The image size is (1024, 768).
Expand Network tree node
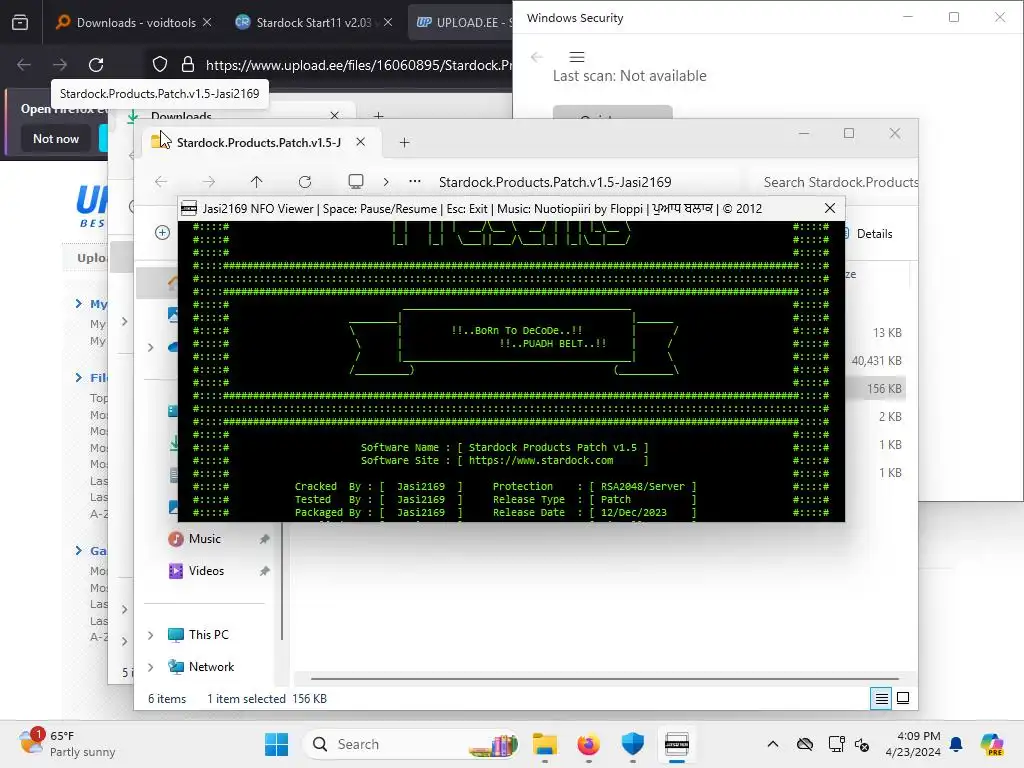click(151, 667)
